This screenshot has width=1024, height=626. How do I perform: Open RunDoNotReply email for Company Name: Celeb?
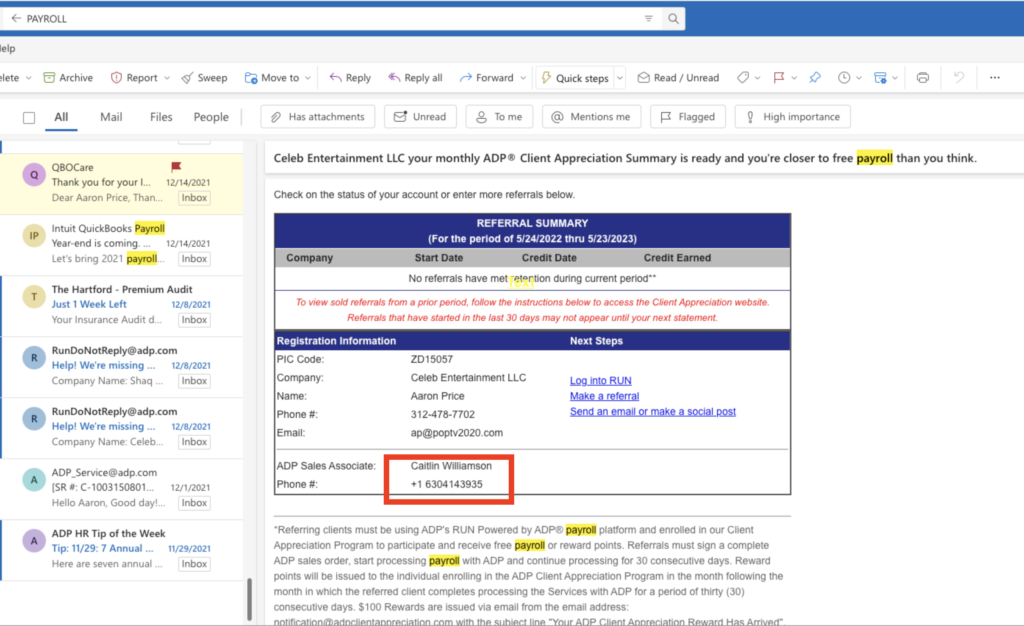[122, 427]
